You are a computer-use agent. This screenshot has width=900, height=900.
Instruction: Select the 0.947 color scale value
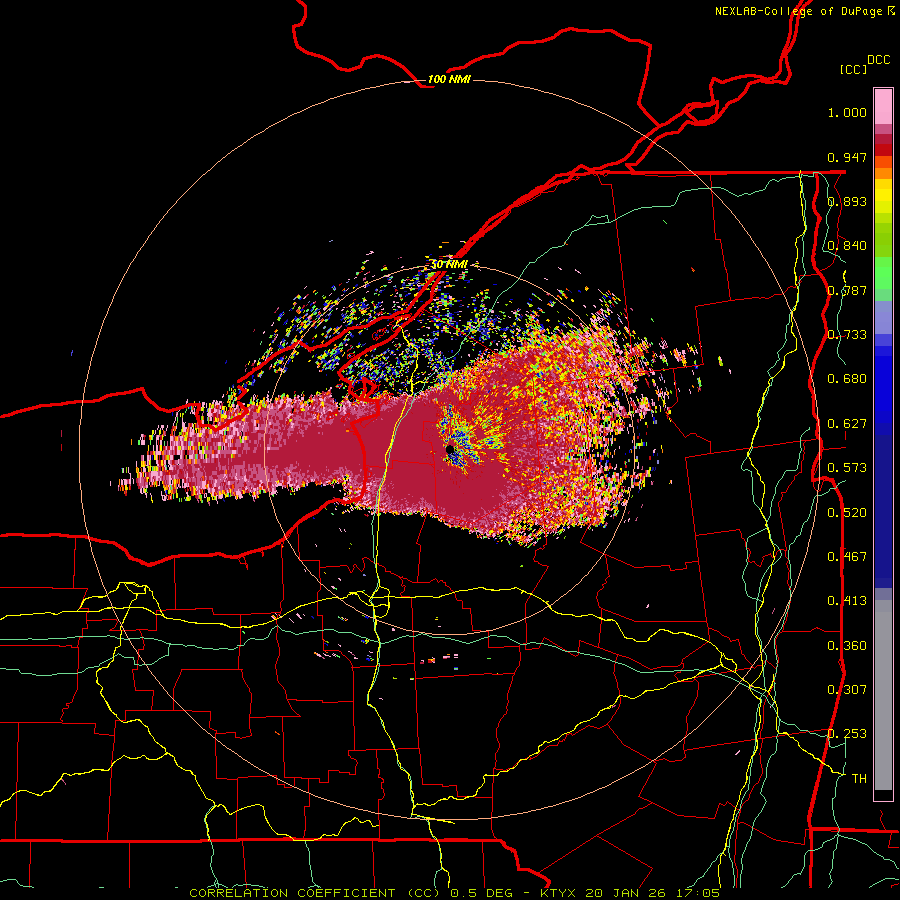(x=847, y=157)
